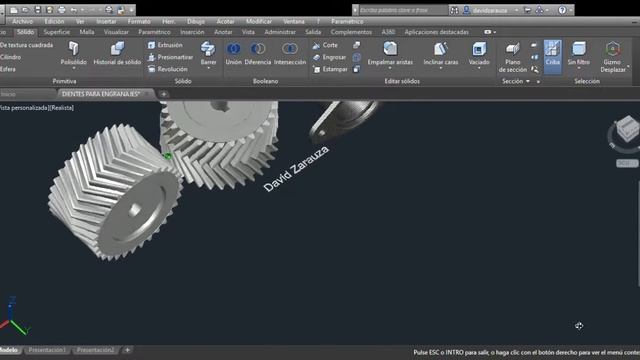Expand the Sección panel dropdown
This screenshot has height=360, width=640.
pos(528,81)
